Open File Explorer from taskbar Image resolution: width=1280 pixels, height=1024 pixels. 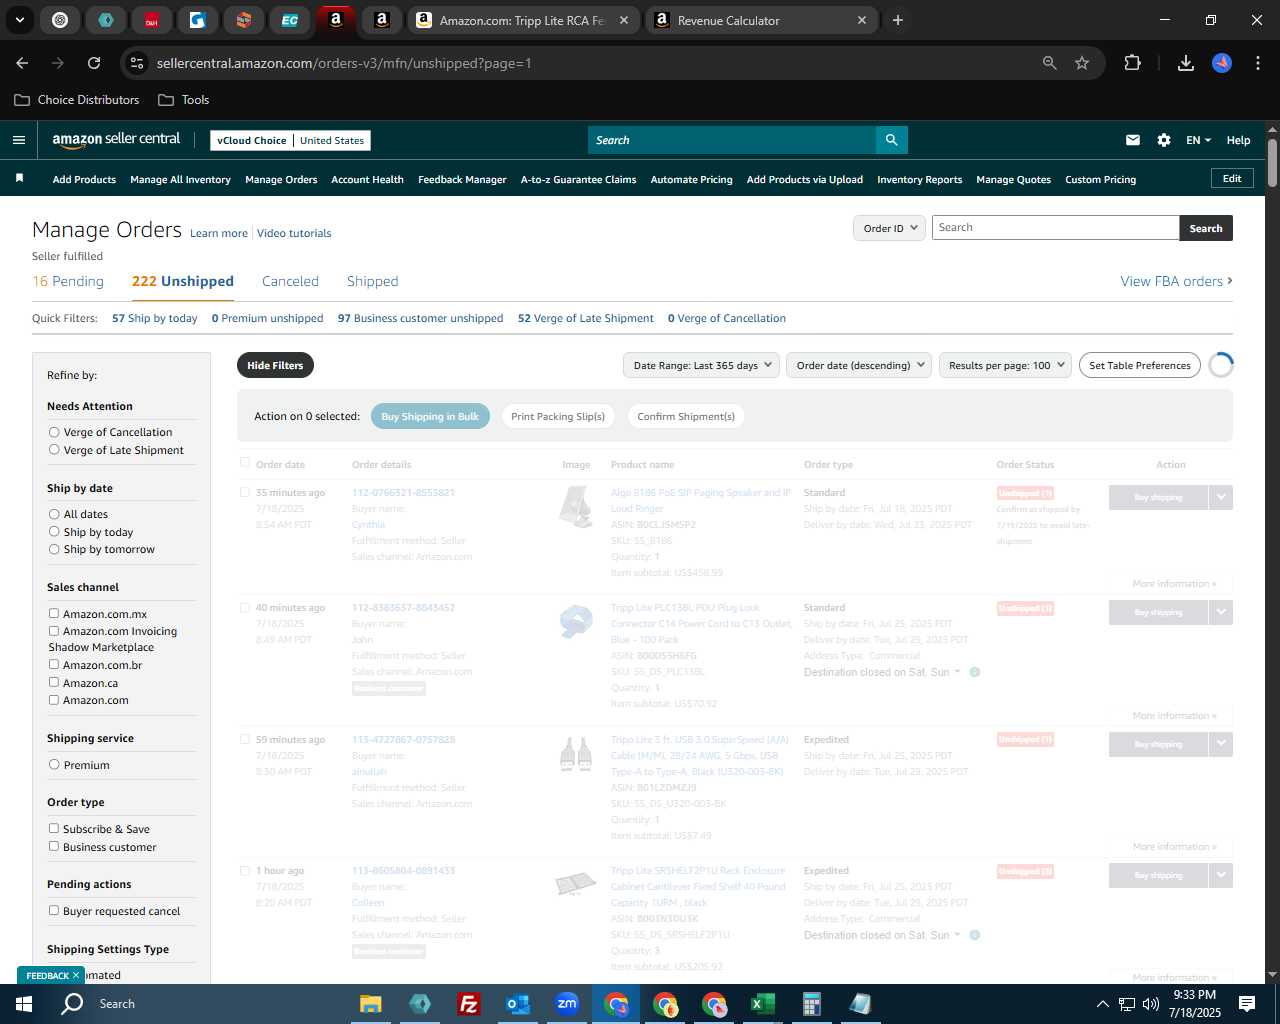tap(371, 1004)
